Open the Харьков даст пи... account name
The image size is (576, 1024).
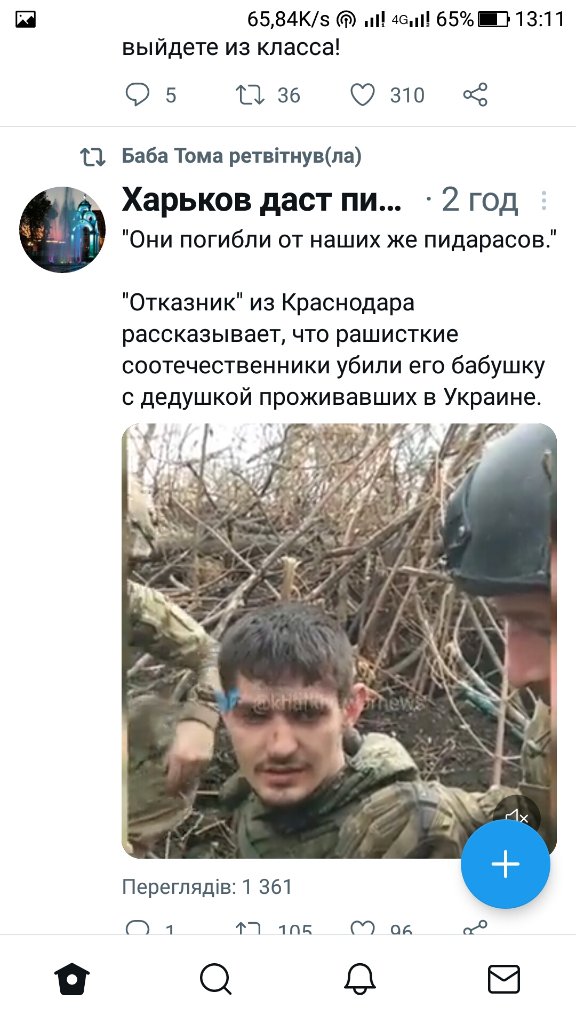point(262,200)
